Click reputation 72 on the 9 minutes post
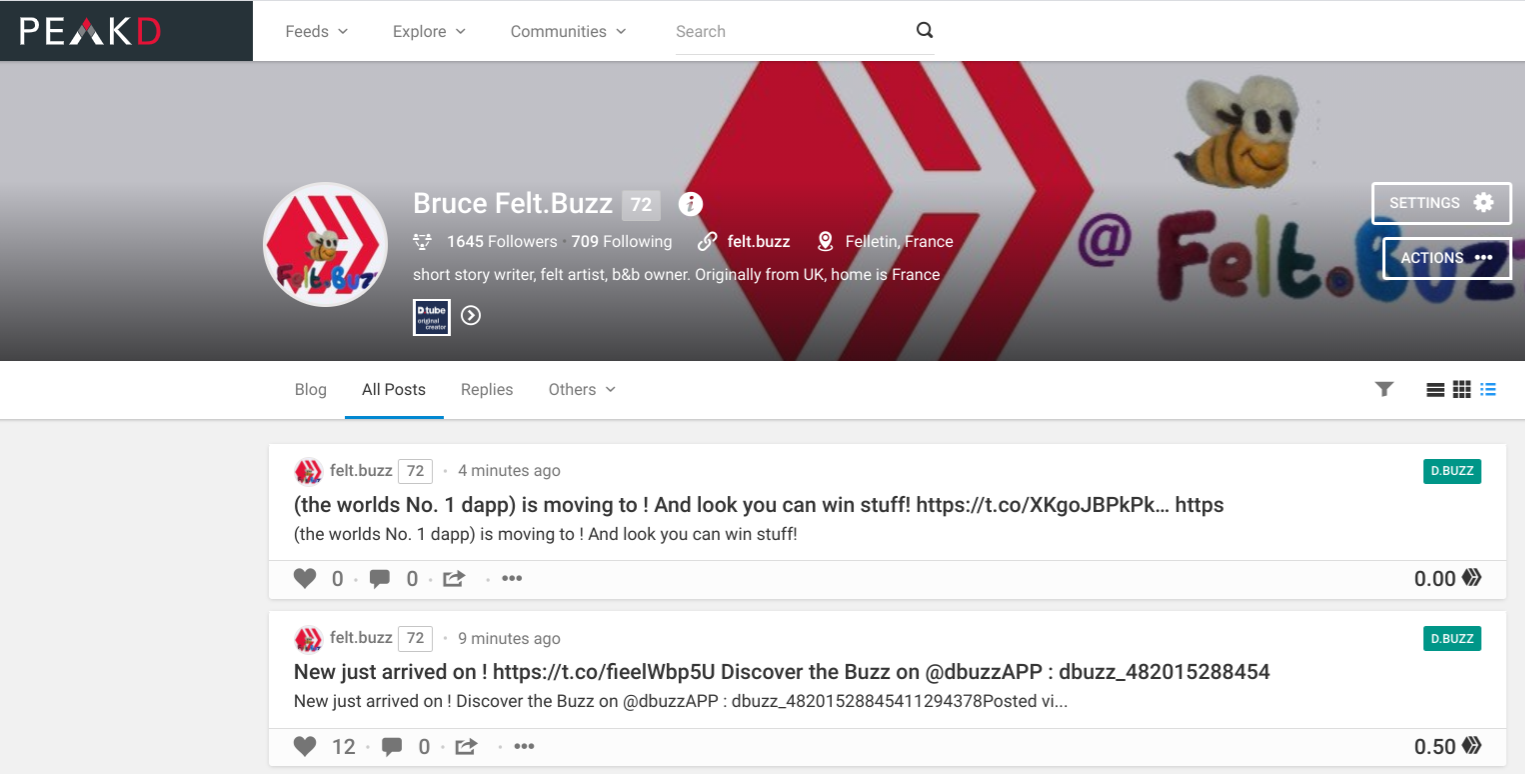 [x=415, y=638]
